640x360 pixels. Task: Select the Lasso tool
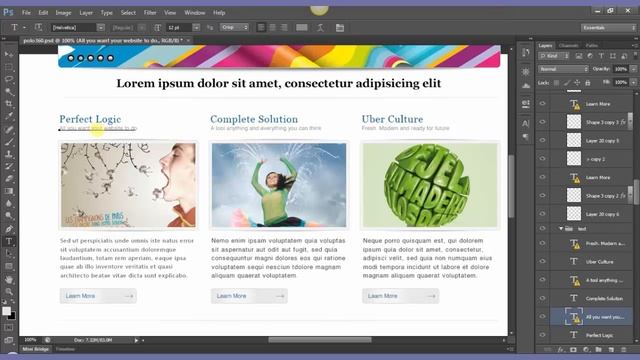pyautogui.click(x=9, y=79)
